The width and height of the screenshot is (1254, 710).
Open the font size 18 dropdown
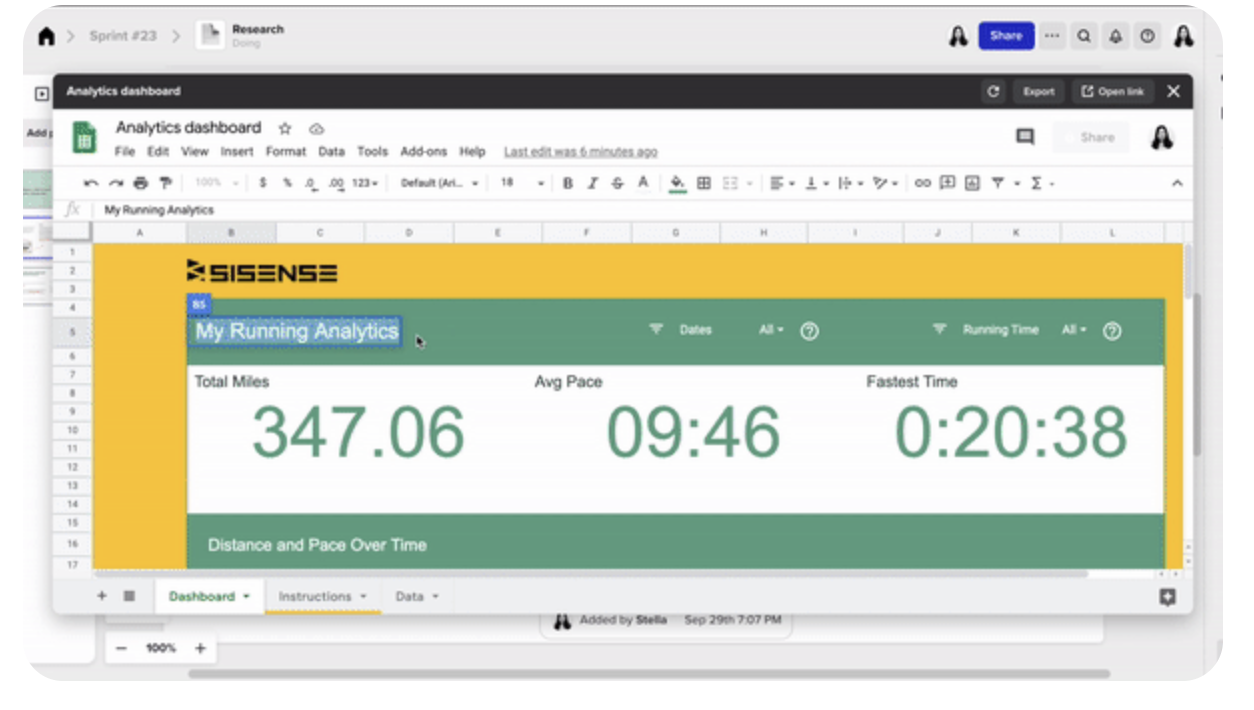(x=522, y=183)
